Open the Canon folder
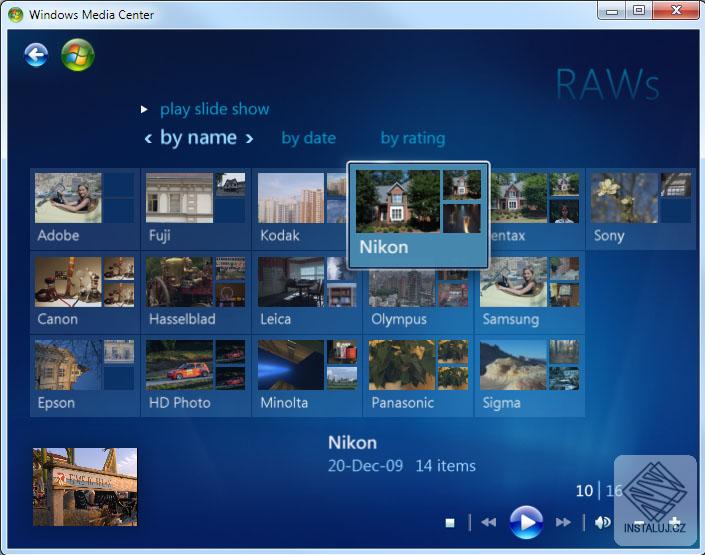Screen dimensions: 705x555 tap(85, 293)
